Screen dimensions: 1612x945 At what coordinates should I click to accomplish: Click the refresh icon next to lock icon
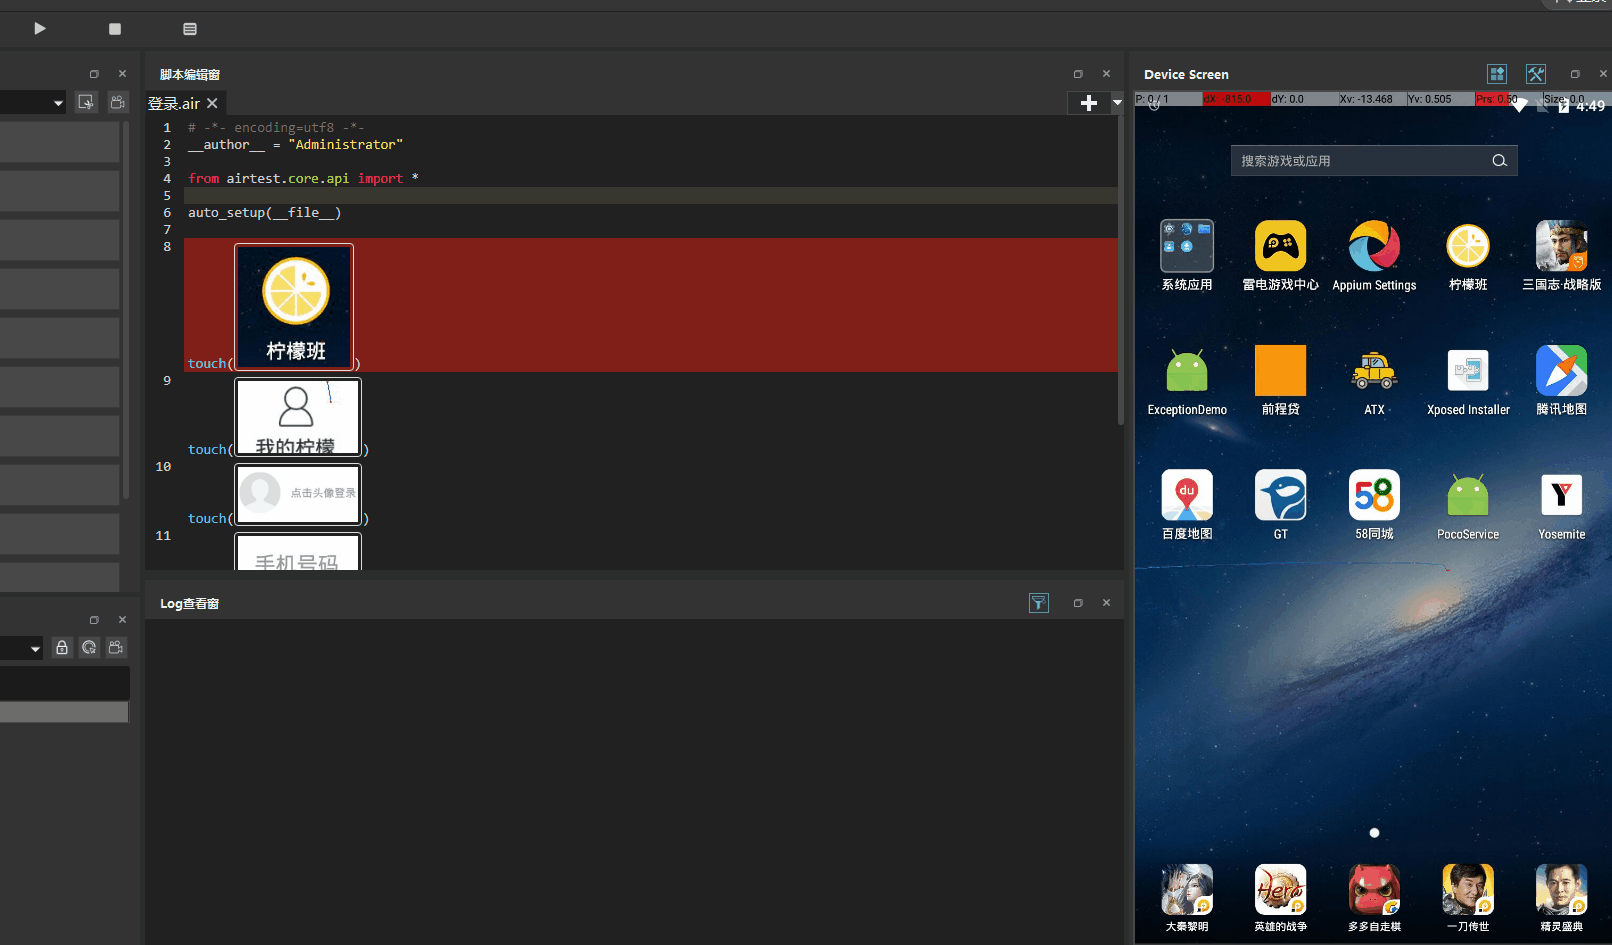[x=89, y=647]
